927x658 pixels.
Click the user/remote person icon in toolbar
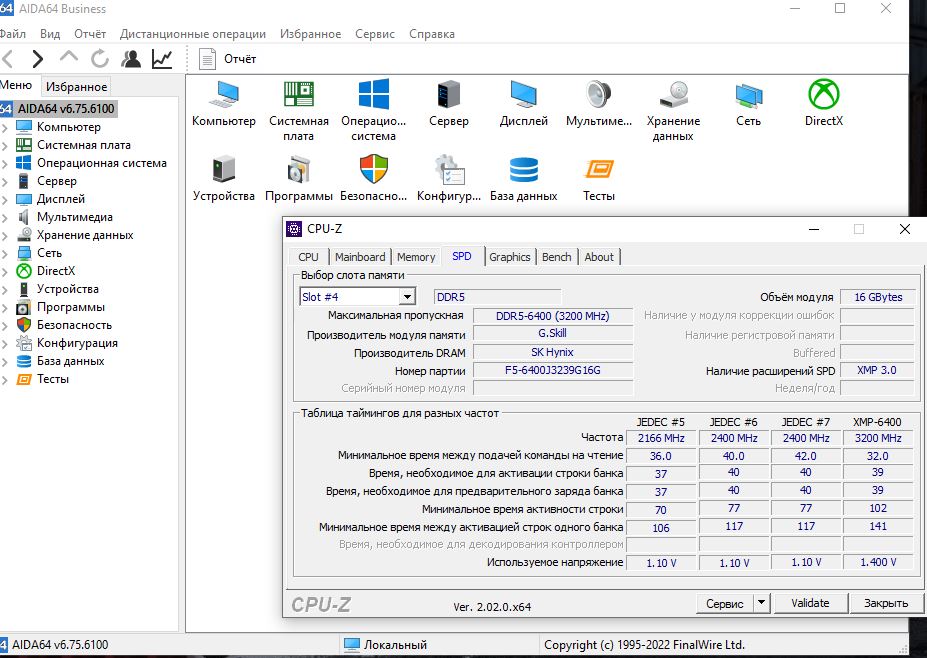click(131, 59)
